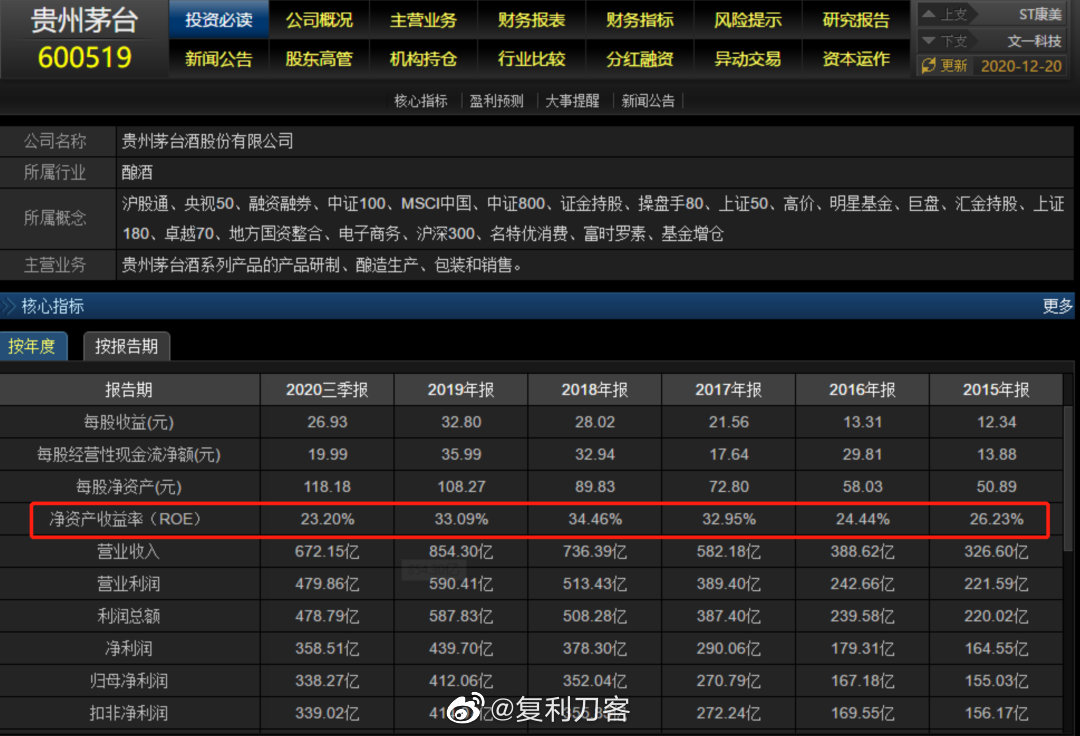The width and height of the screenshot is (1080, 736).
Task: Click 更多 in 核心指标 header
Action: point(1057,306)
